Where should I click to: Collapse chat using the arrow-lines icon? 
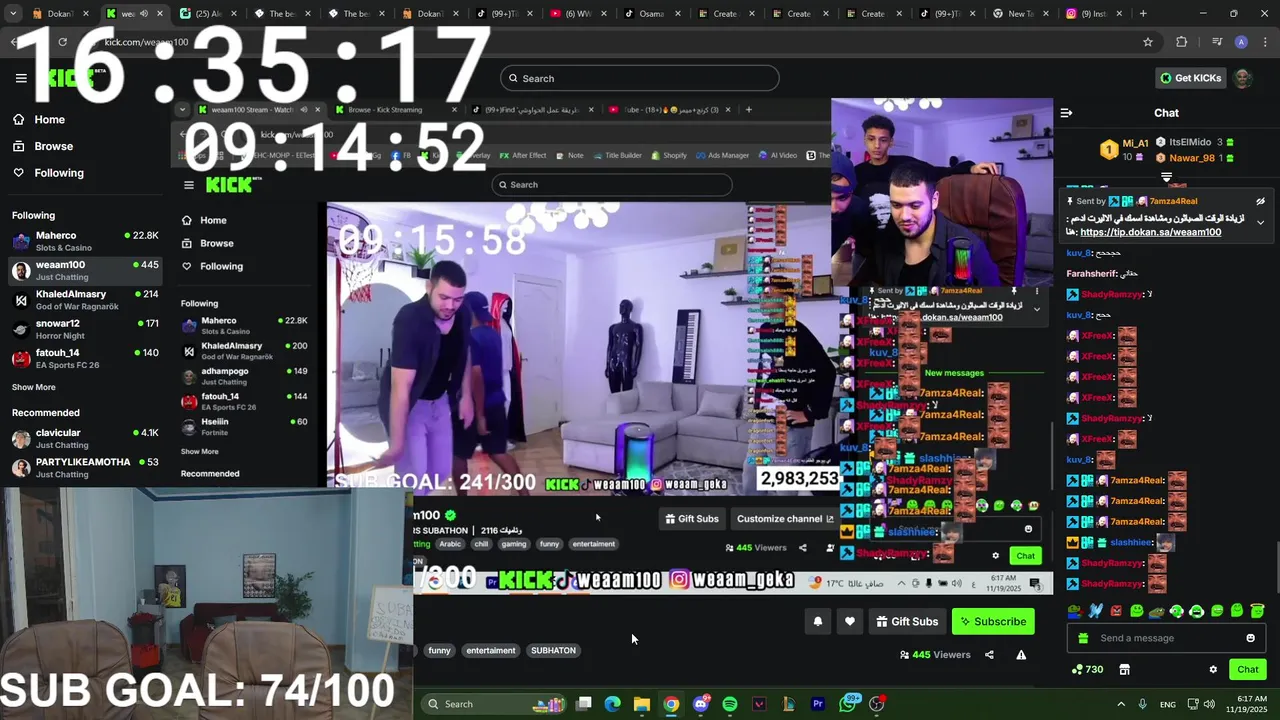click(x=1066, y=113)
